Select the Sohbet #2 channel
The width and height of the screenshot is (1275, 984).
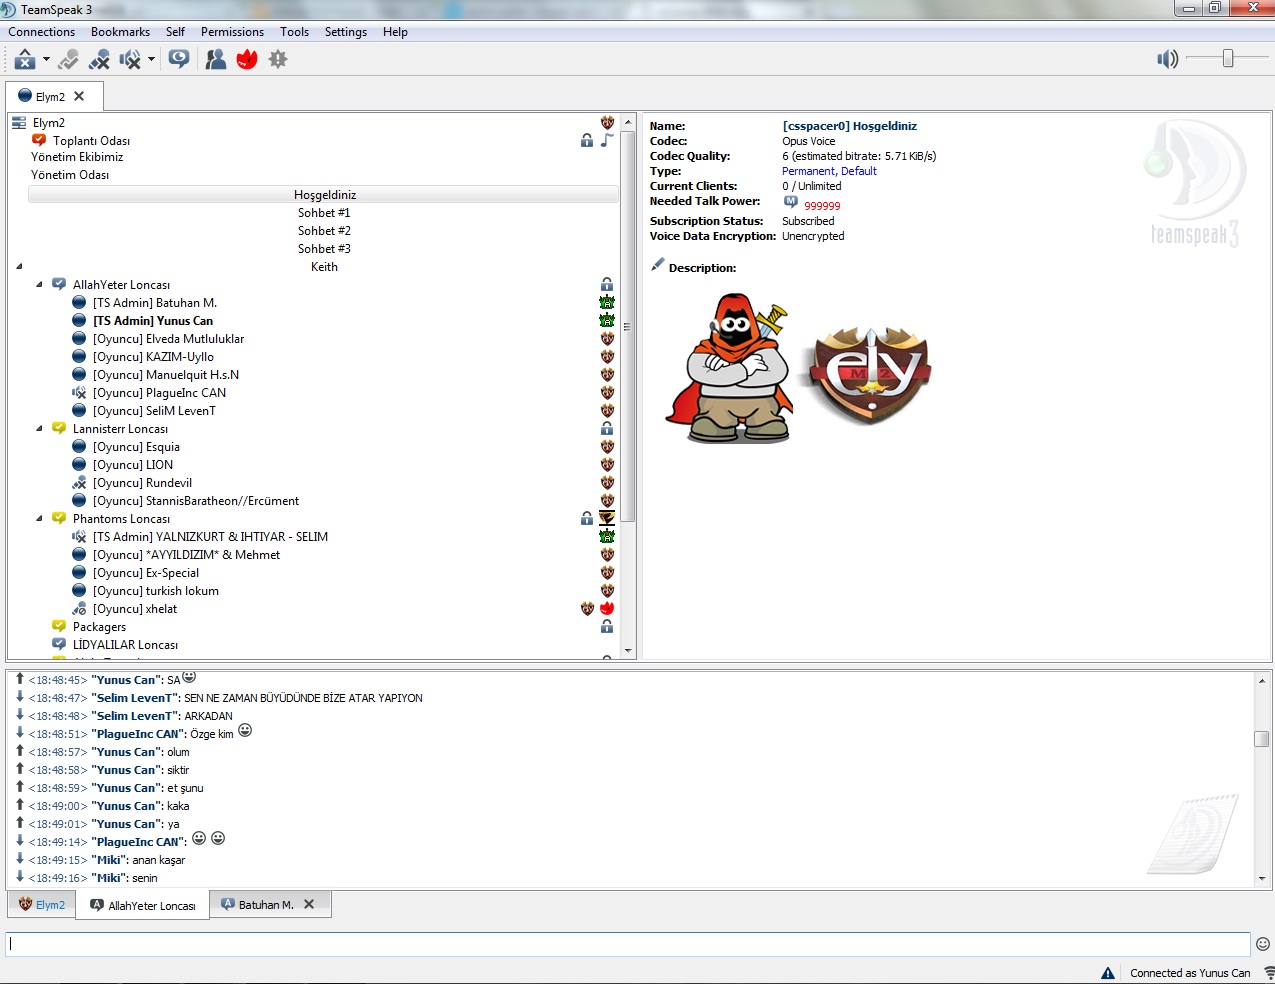point(324,231)
